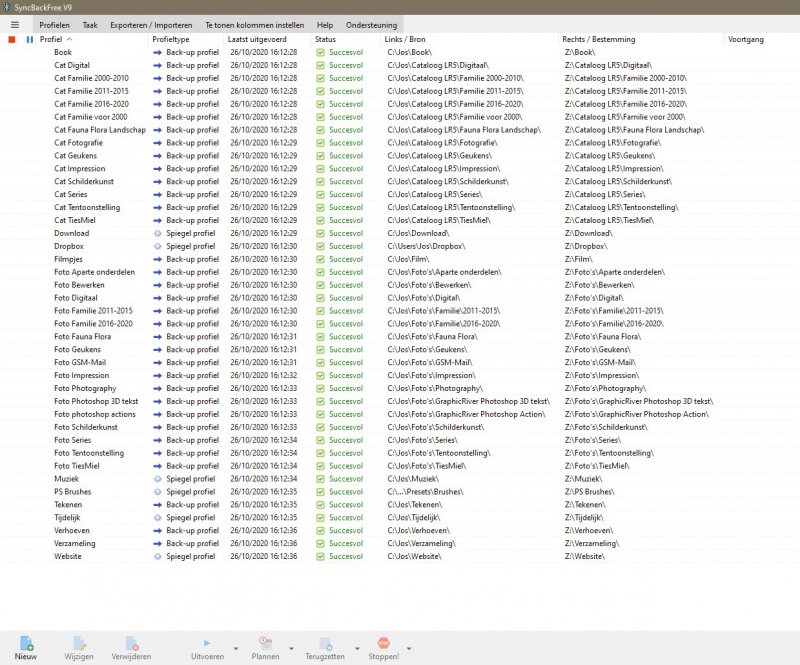
Task: Open the Profielen menu
Action: [x=54, y=24]
